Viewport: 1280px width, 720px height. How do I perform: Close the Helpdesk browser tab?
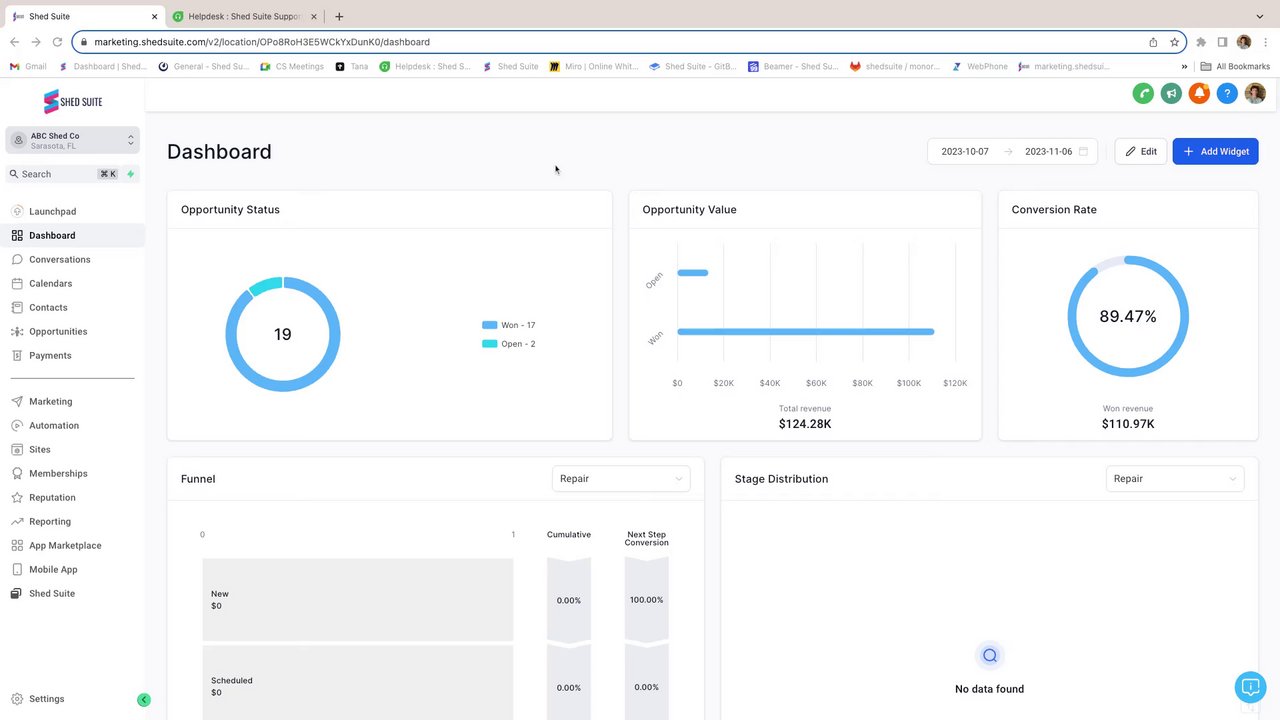316,16
